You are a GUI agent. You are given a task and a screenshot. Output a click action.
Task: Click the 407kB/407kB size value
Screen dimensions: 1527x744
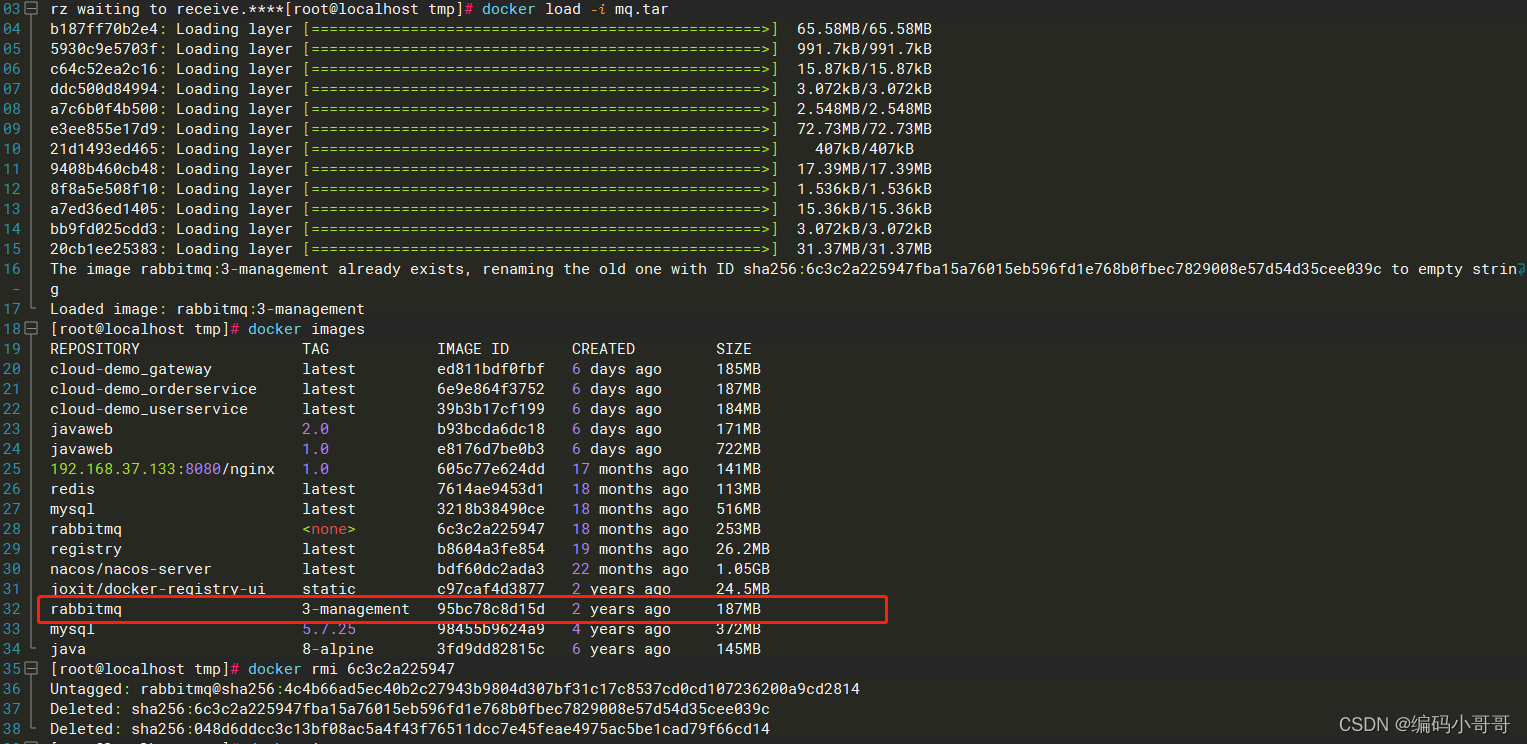point(864,149)
